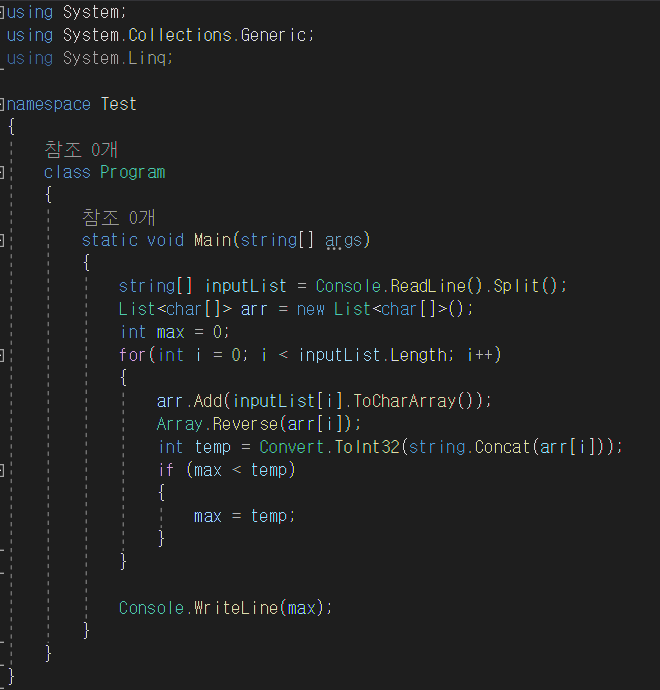Click the int max = 0 line
Screen dimensions: 660x690
(175, 332)
